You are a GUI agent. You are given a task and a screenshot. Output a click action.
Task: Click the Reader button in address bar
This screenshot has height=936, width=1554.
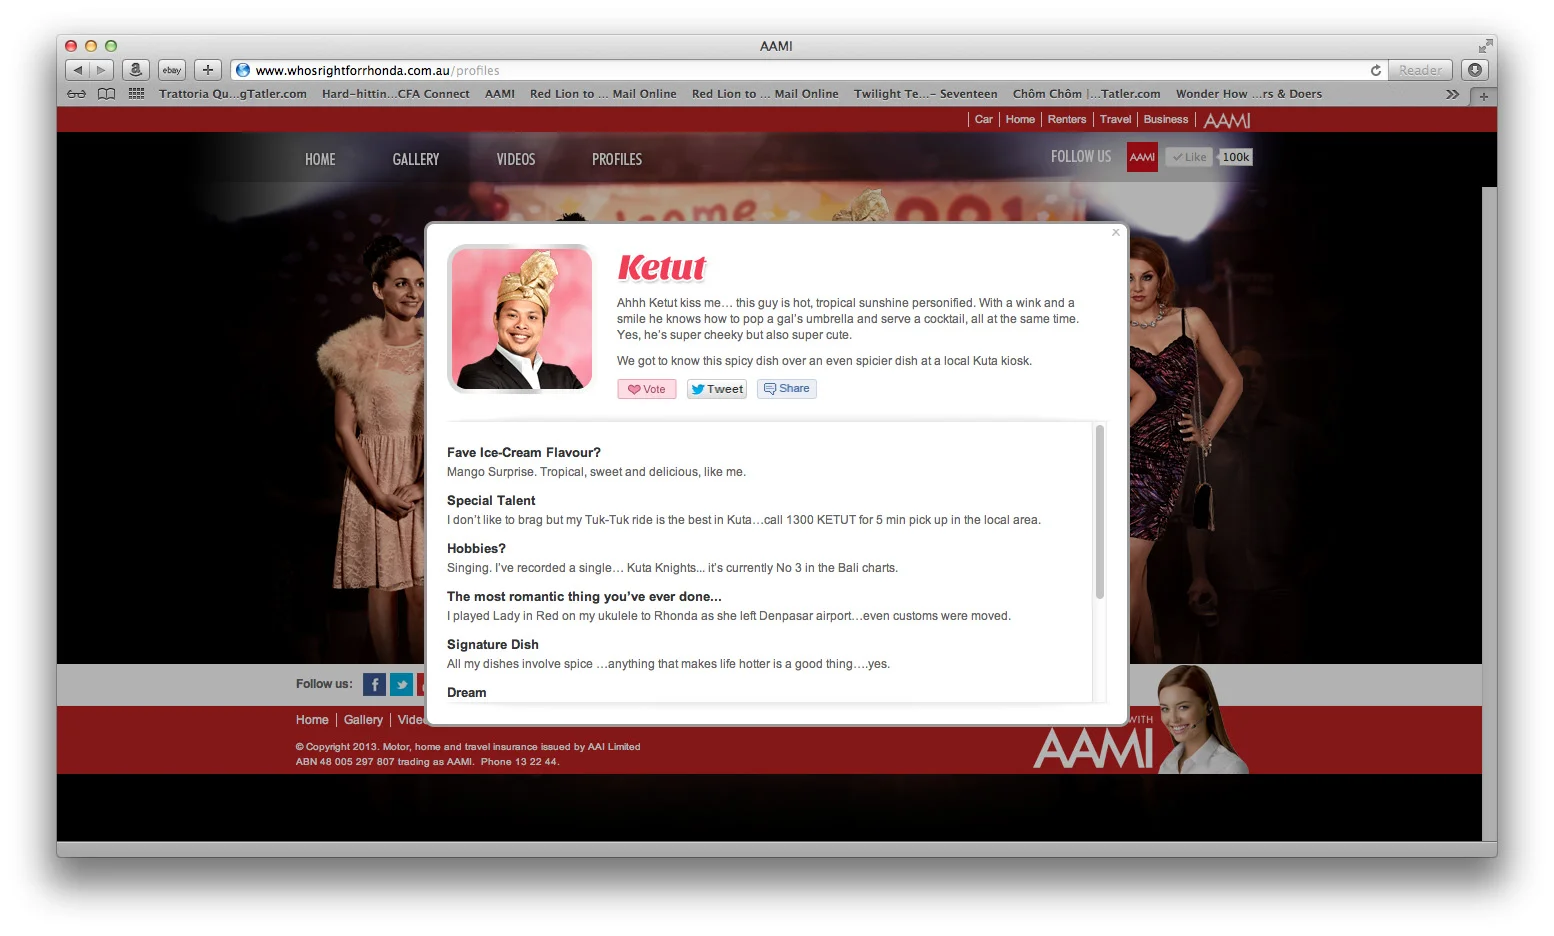click(x=1420, y=70)
